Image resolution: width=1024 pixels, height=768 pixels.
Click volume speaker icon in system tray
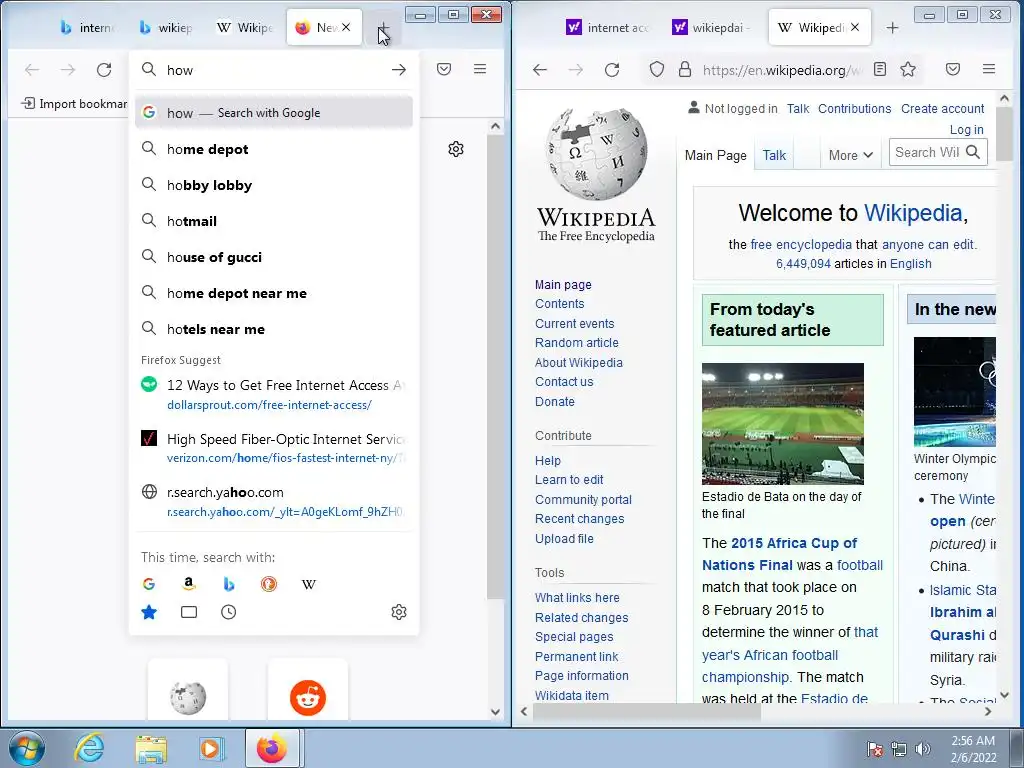[922, 749]
